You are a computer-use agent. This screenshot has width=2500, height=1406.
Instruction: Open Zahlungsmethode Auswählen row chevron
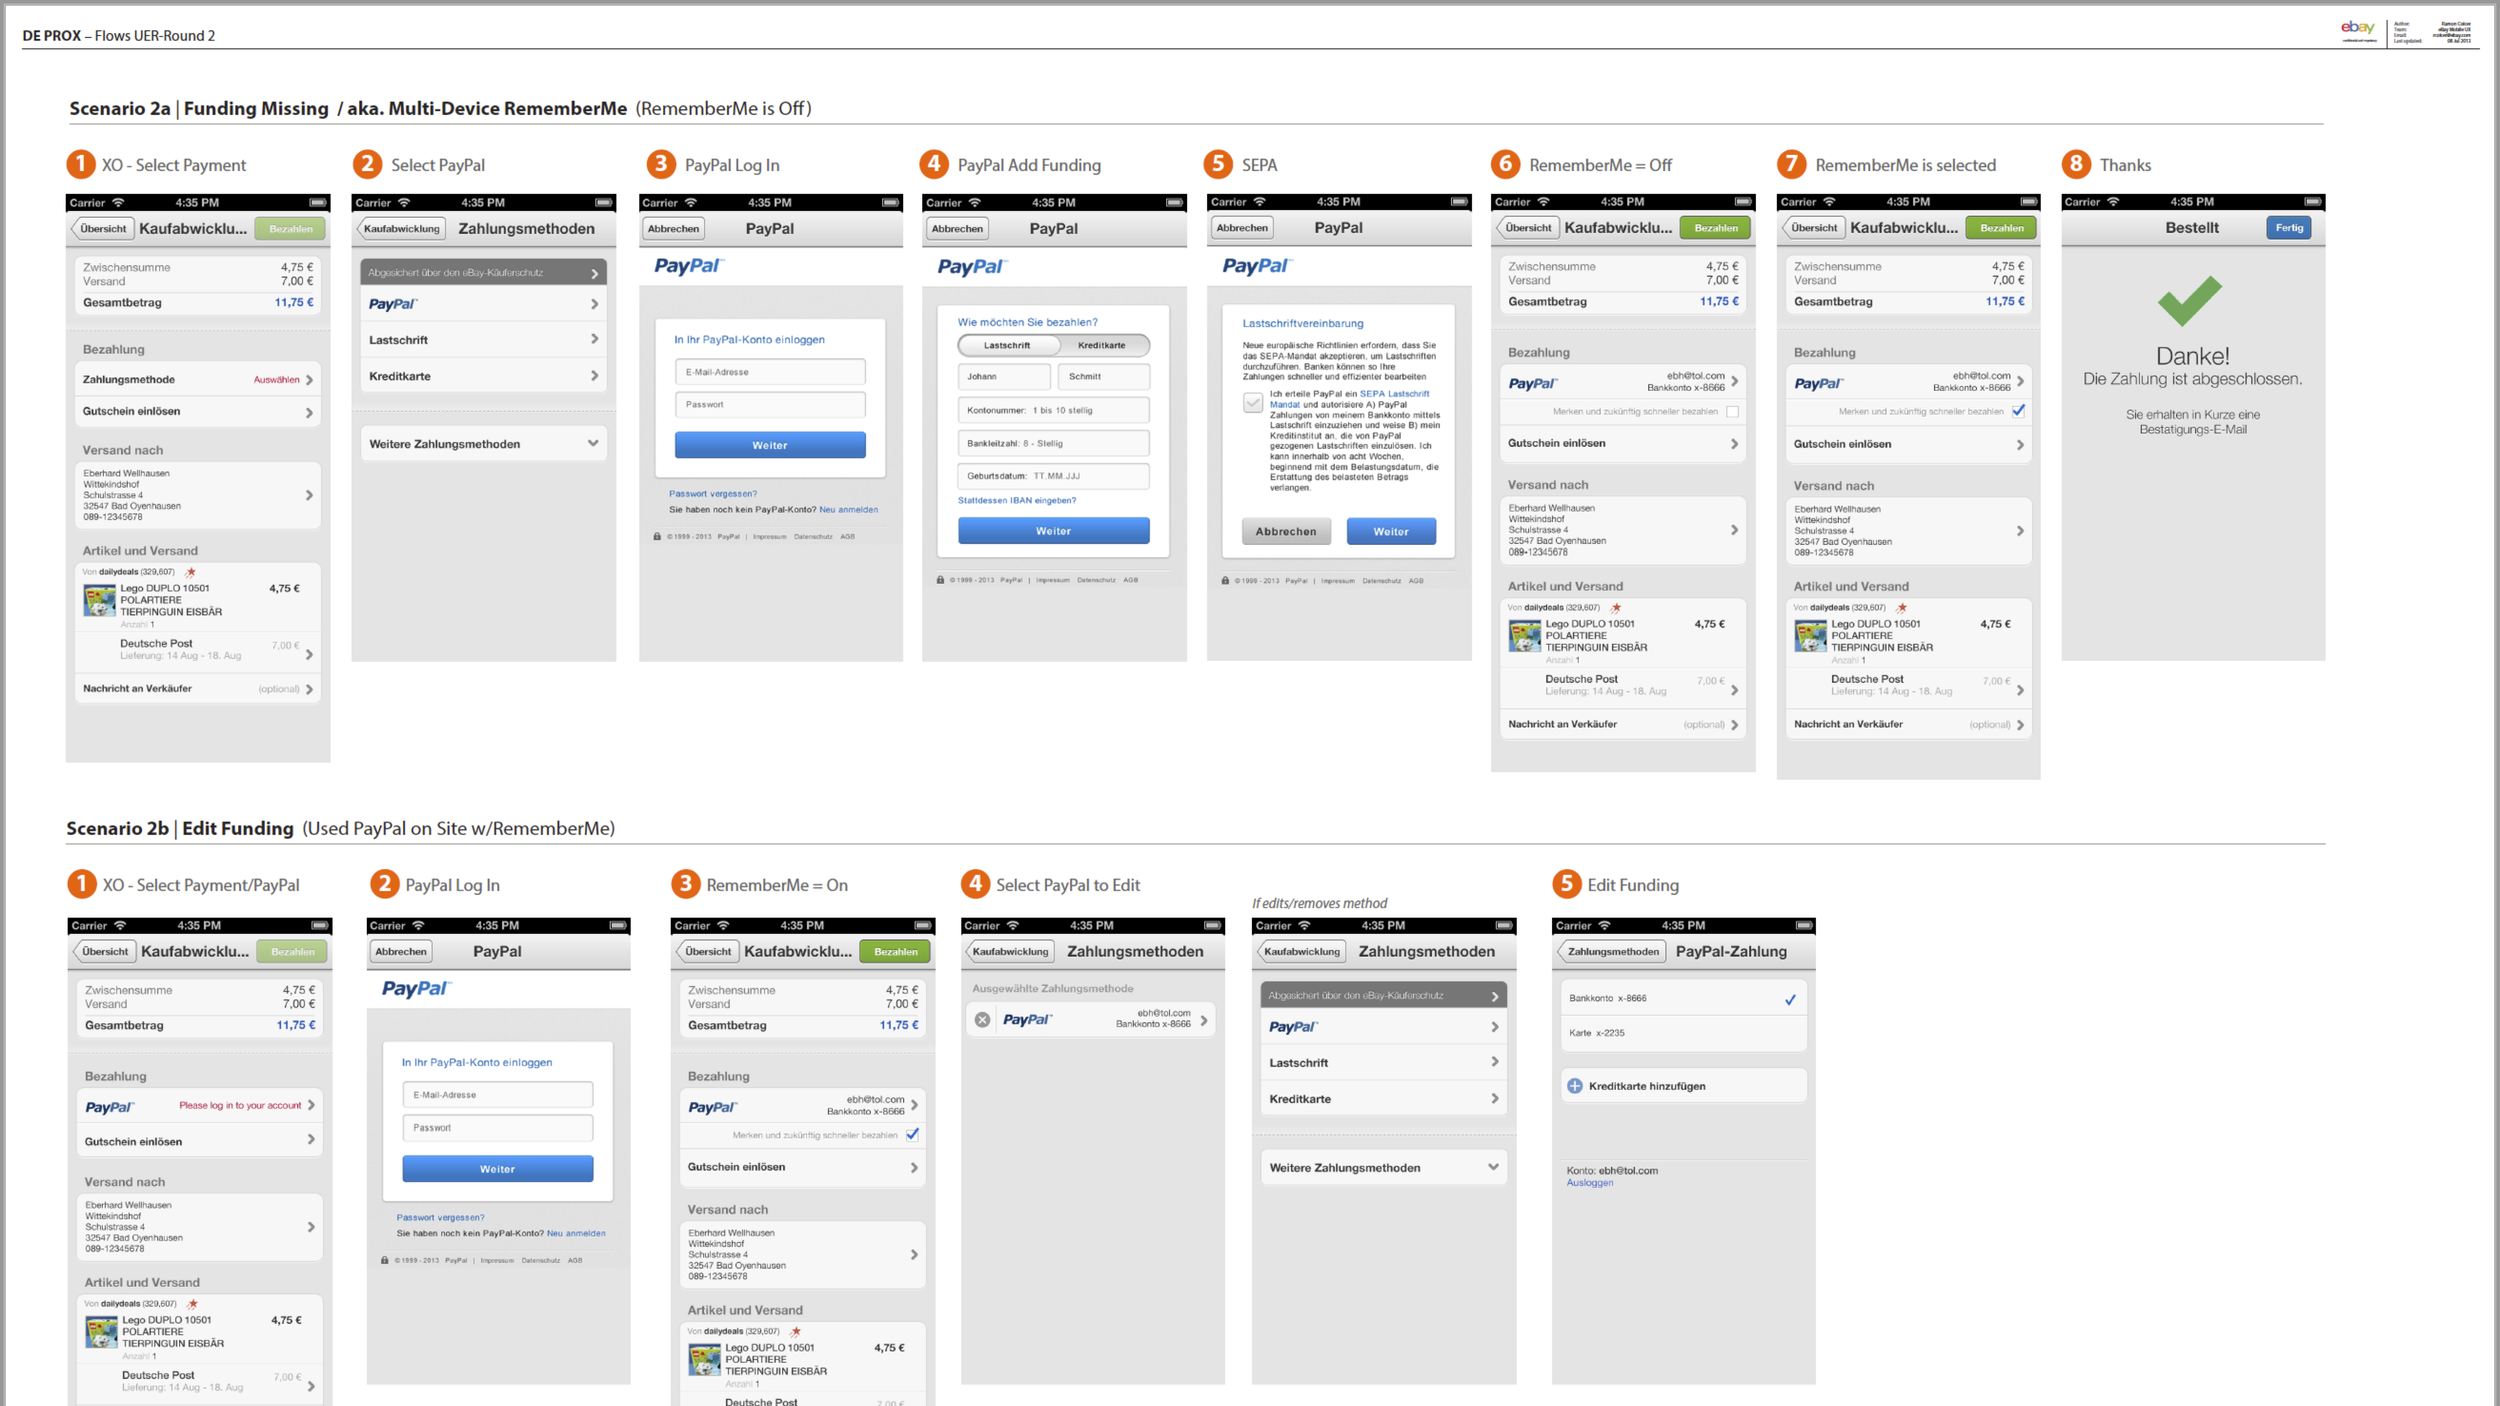[x=309, y=380]
